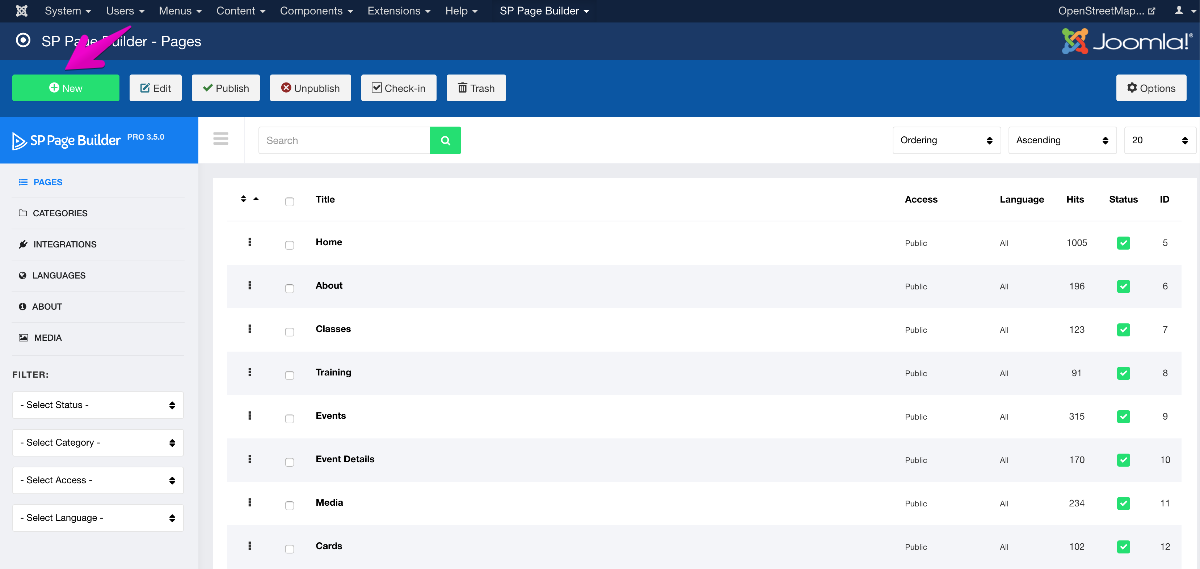Open the Menus menu
This screenshot has width=1200, height=569.
pyautogui.click(x=180, y=11)
